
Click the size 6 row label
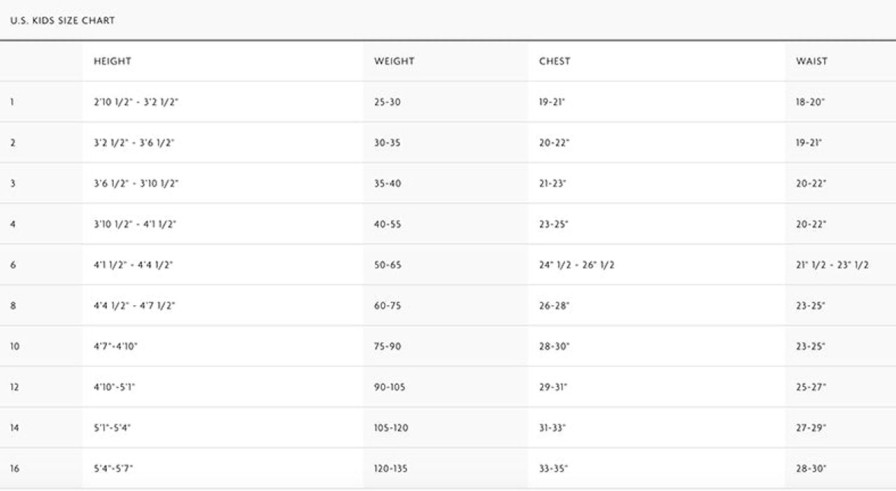click(x=12, y=265)
